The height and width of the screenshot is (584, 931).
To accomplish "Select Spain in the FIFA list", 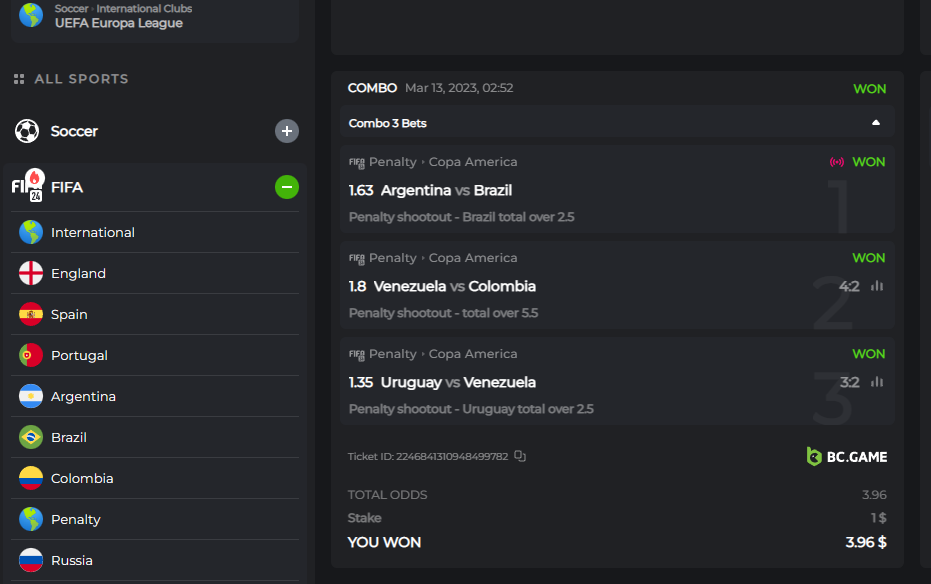I will 69,314.
